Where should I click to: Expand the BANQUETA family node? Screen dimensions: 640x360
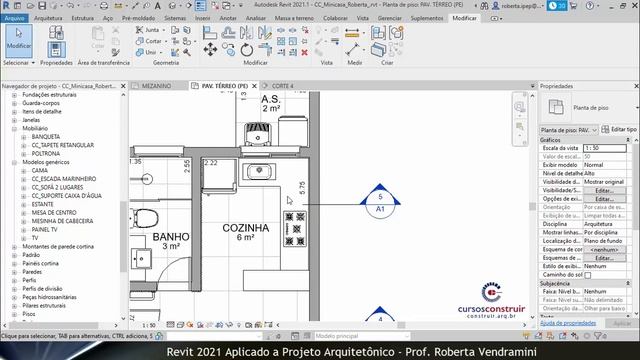[24, 137]
